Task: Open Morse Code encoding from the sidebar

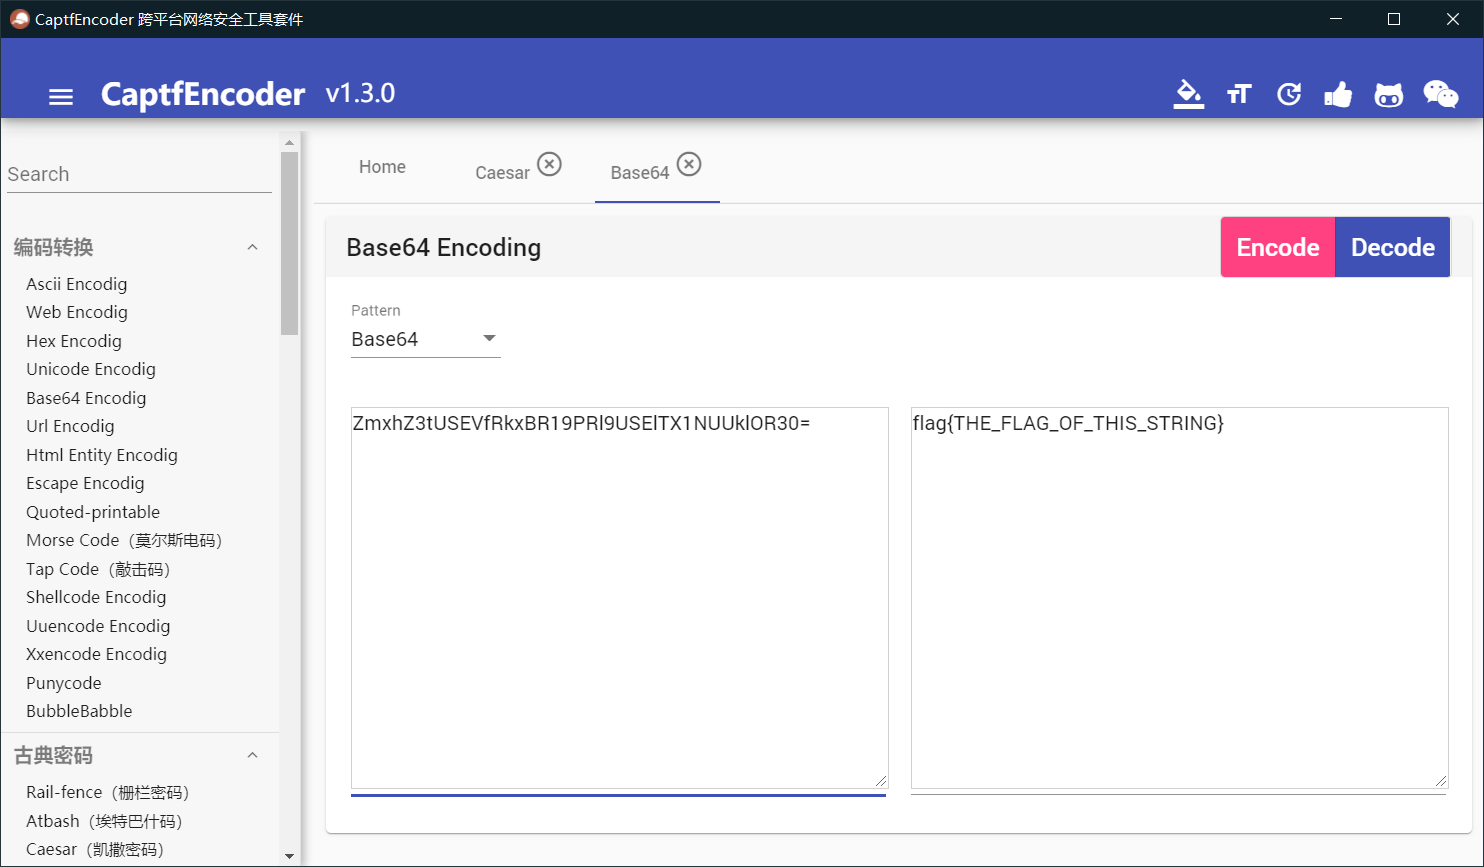Action: 123,540
